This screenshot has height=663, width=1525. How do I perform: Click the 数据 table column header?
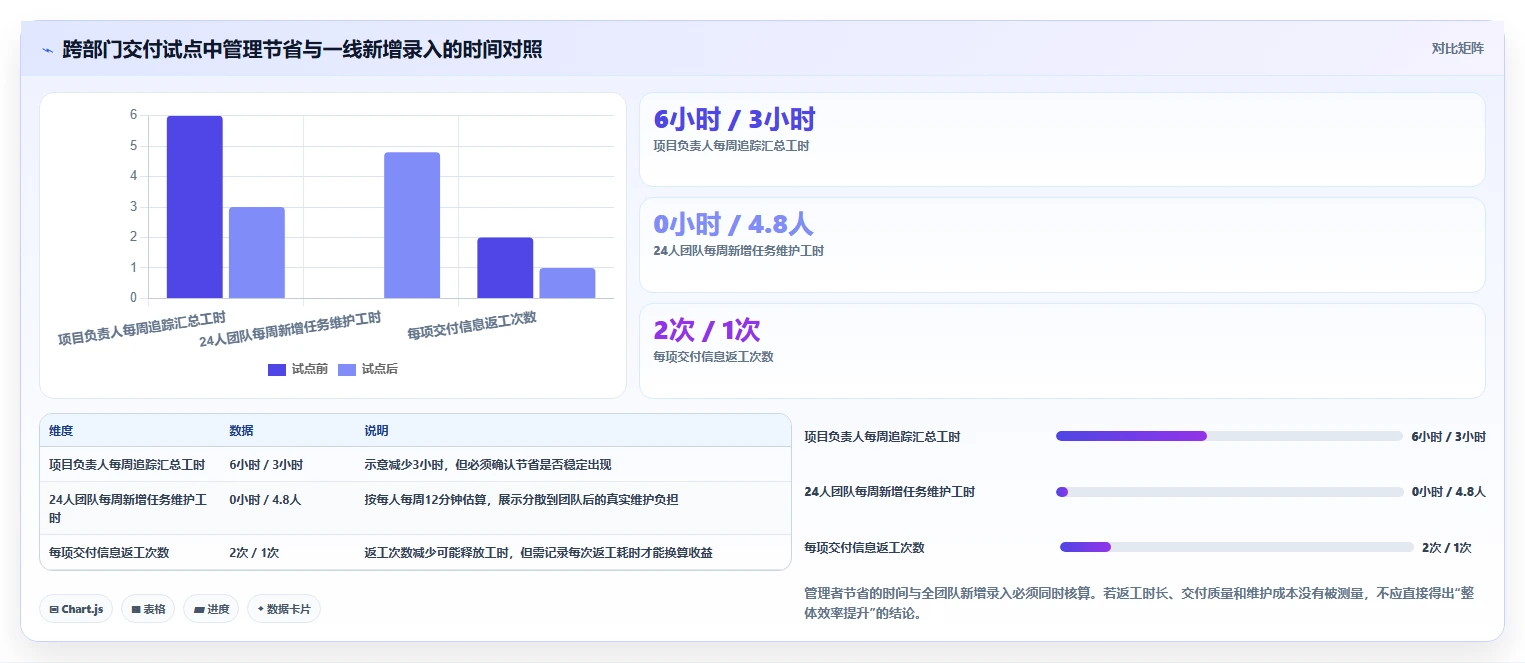click(x=241, y=431)
